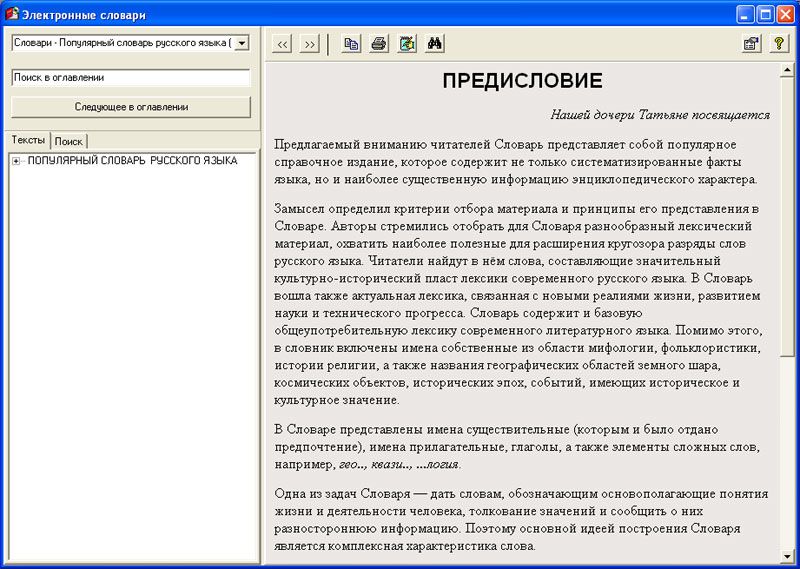Open the dictionary selection dropdown arrow
Viewport: 800px width, 569px height.
[x=240, y=43]
